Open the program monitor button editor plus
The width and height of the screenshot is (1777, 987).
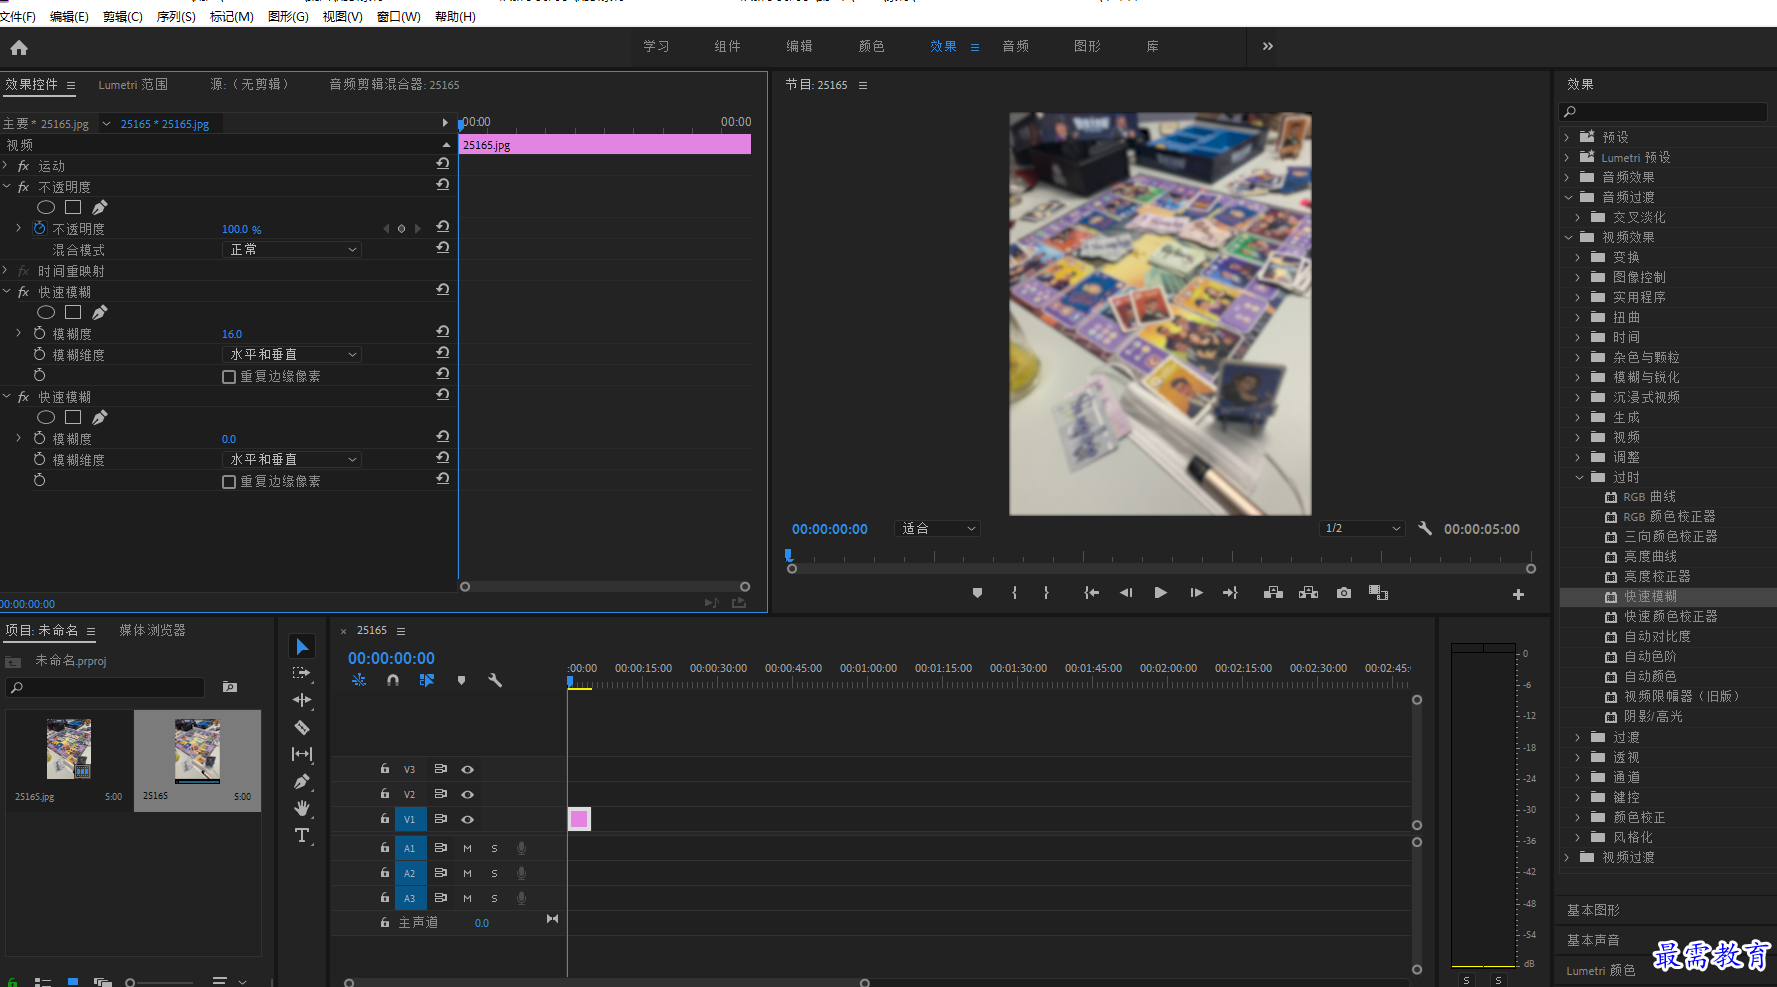click(1518, 594)
